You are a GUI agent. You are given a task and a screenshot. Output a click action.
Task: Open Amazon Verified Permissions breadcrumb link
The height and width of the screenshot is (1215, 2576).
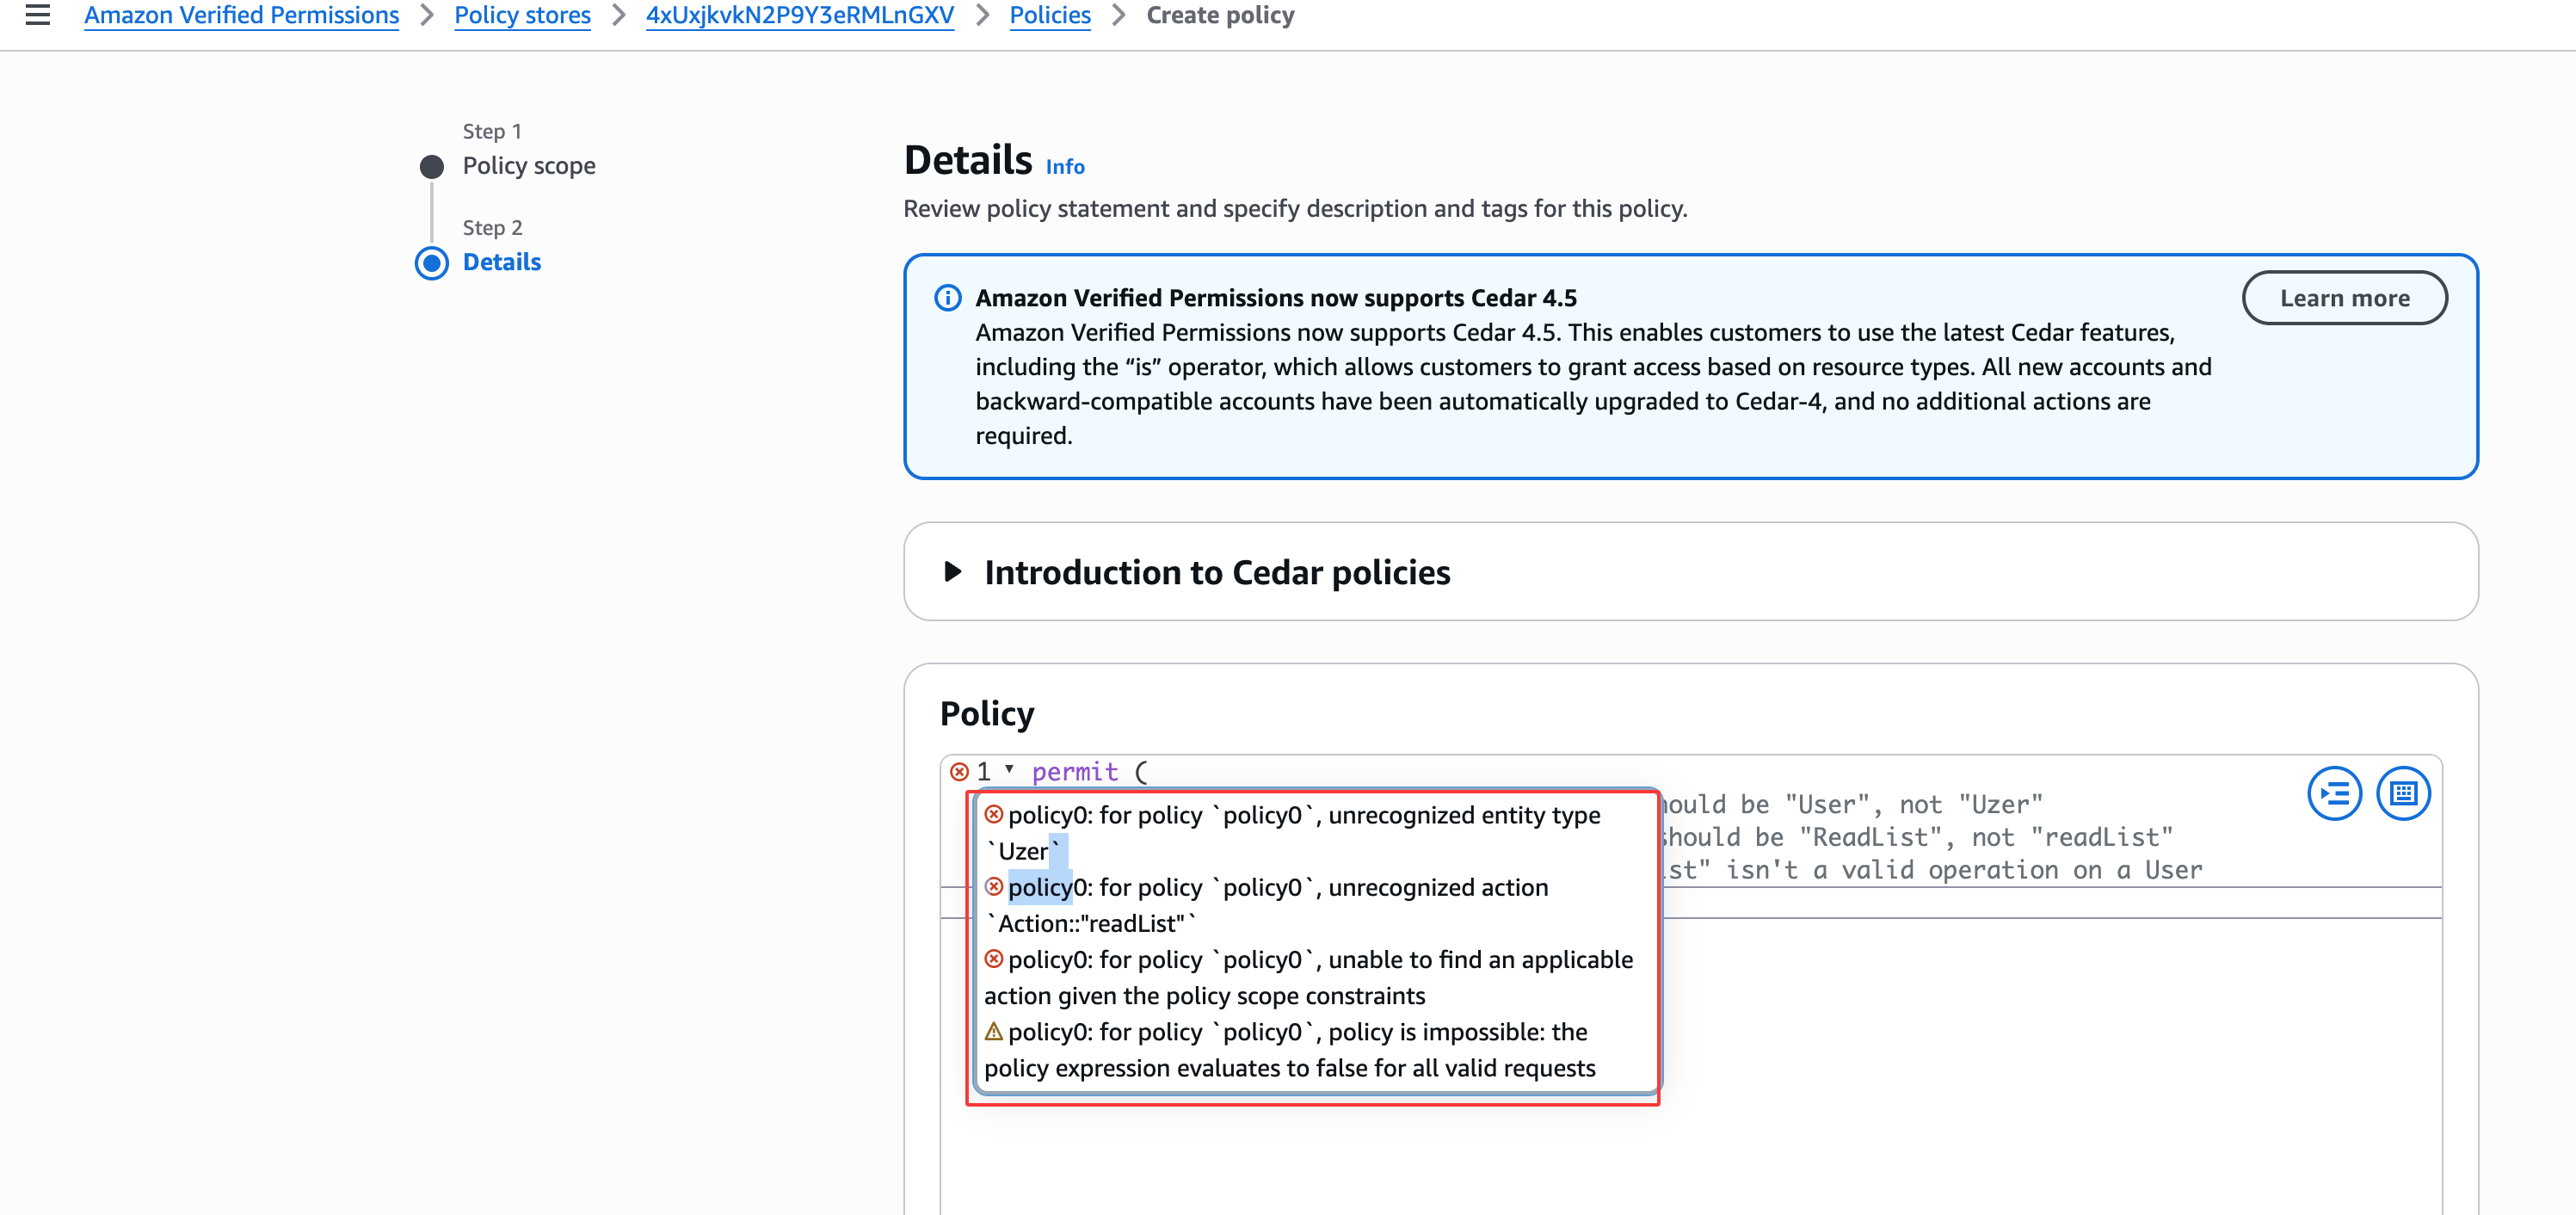[241, 15]
